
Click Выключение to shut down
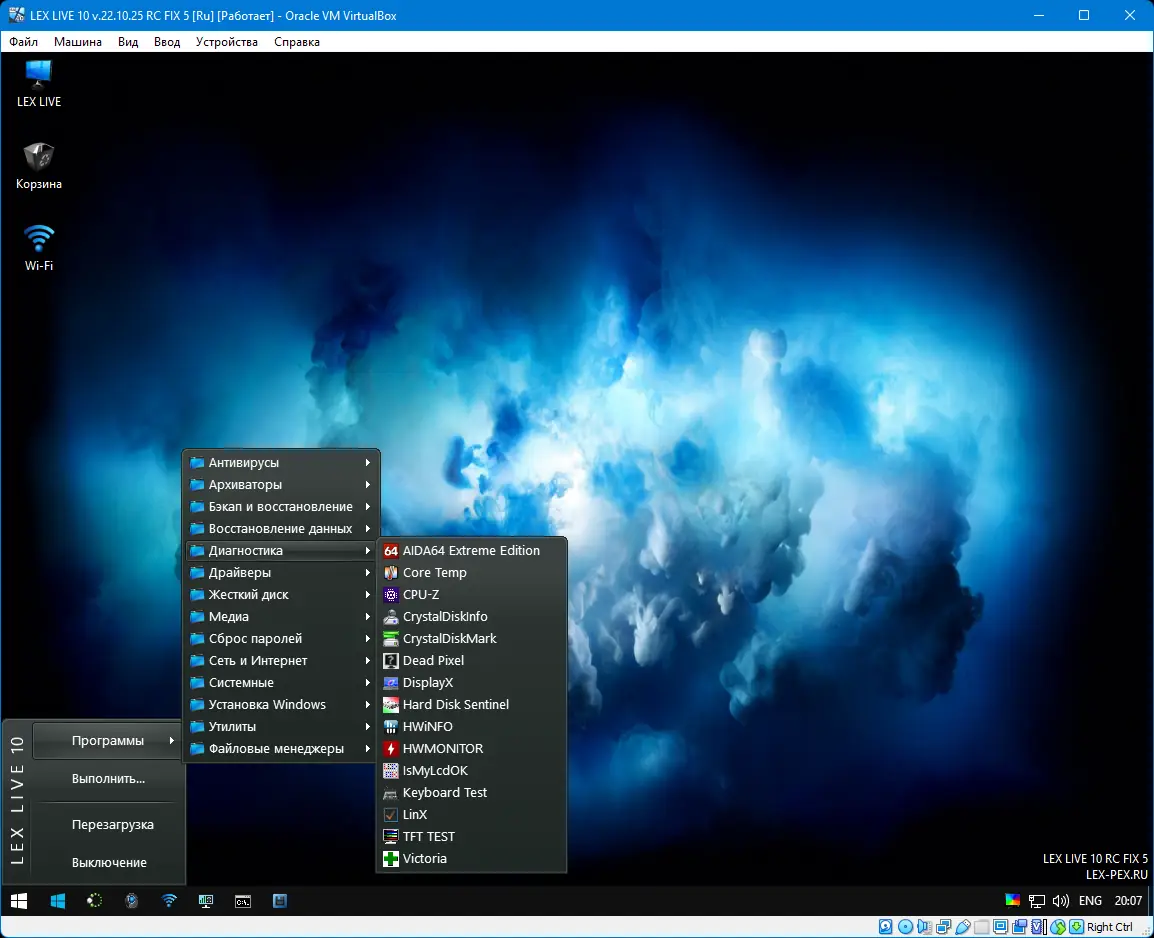[x=109, y=862]
